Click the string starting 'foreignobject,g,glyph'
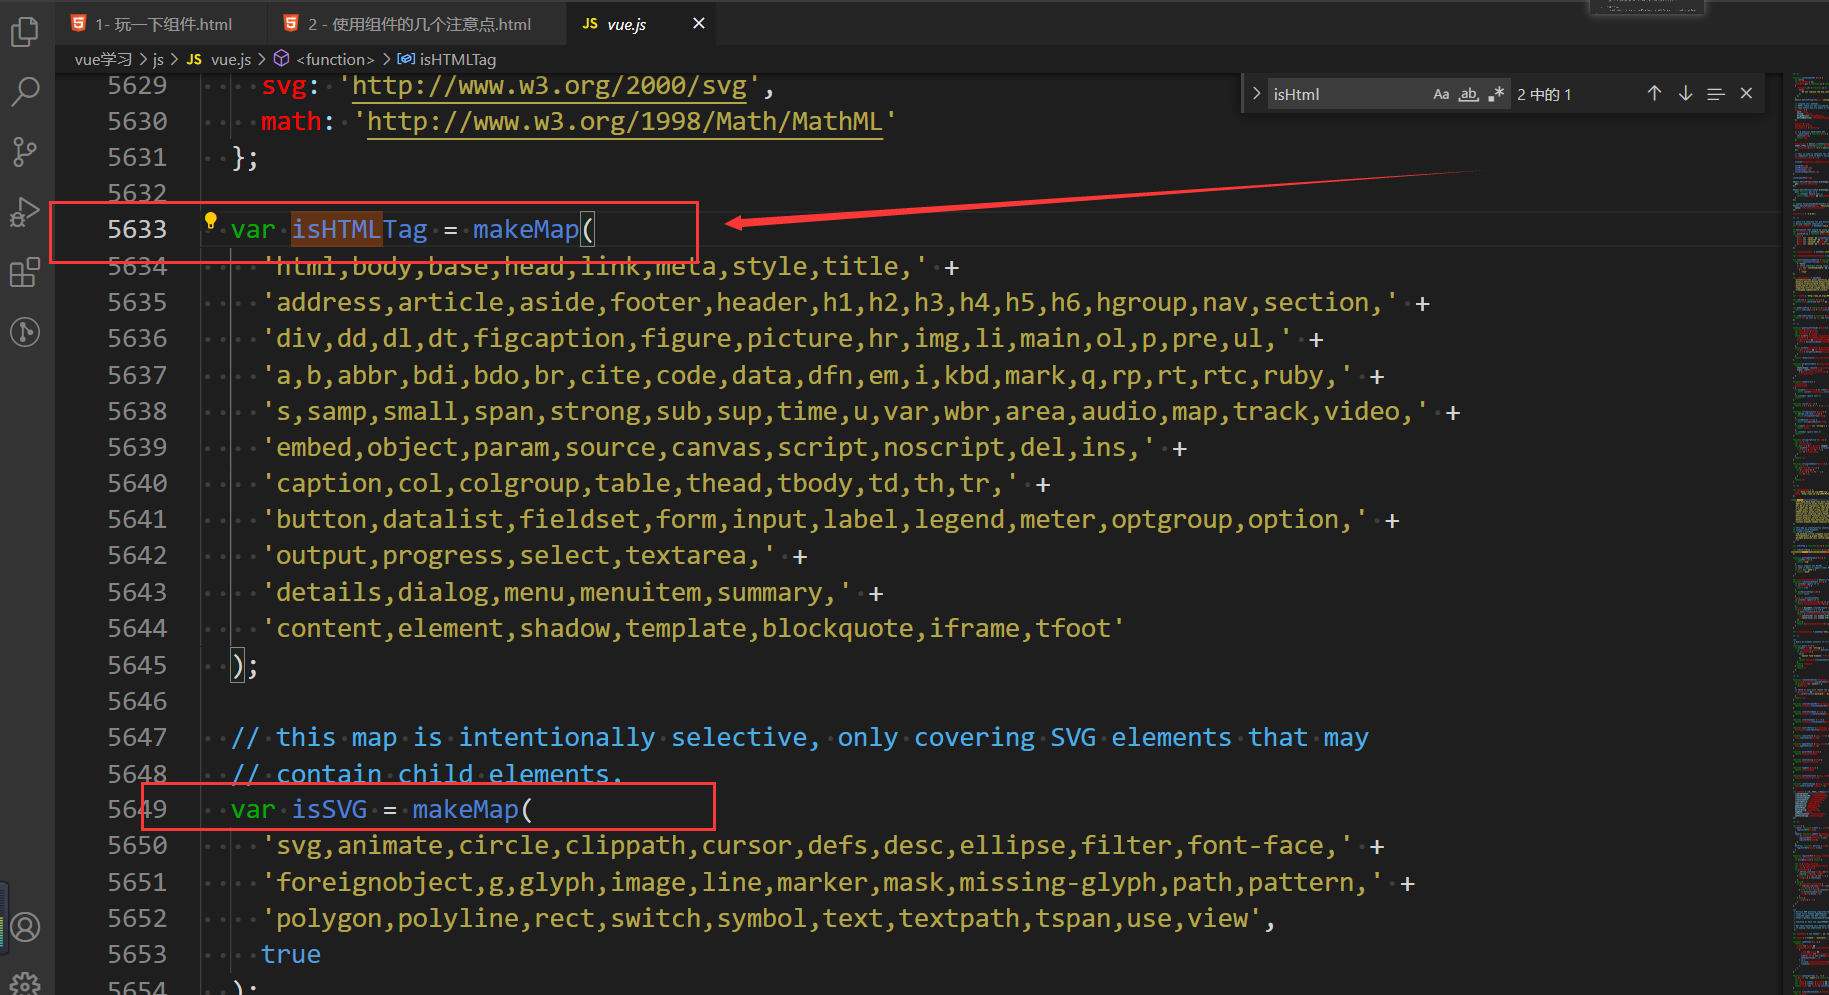 click(x=822, y=882)
